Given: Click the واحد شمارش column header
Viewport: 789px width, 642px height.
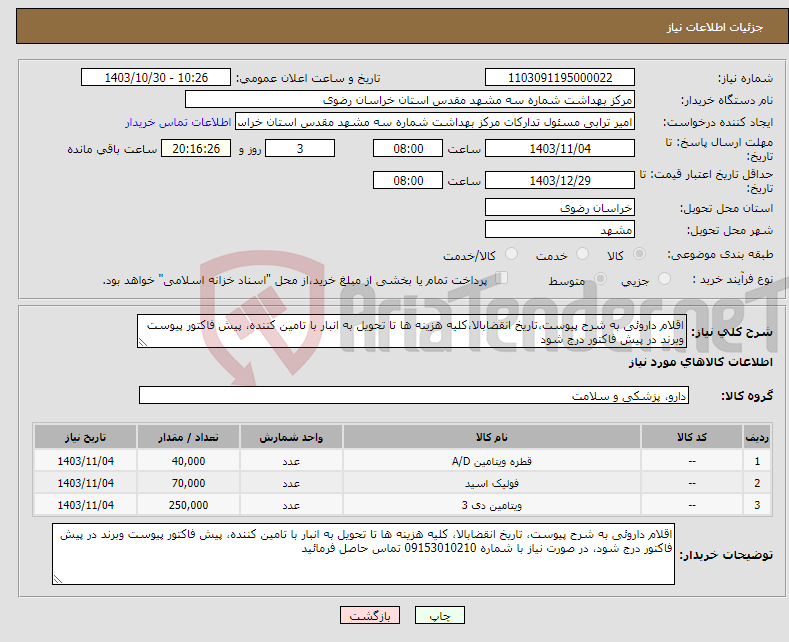Looking at the screenshot, I should 291,437.
